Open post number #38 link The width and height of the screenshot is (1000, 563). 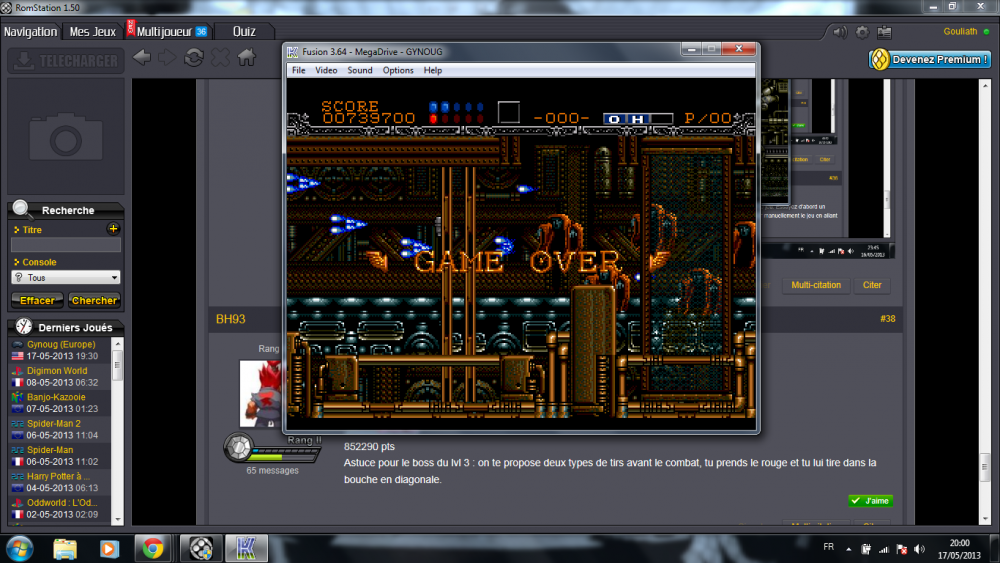tap(887, 318)
